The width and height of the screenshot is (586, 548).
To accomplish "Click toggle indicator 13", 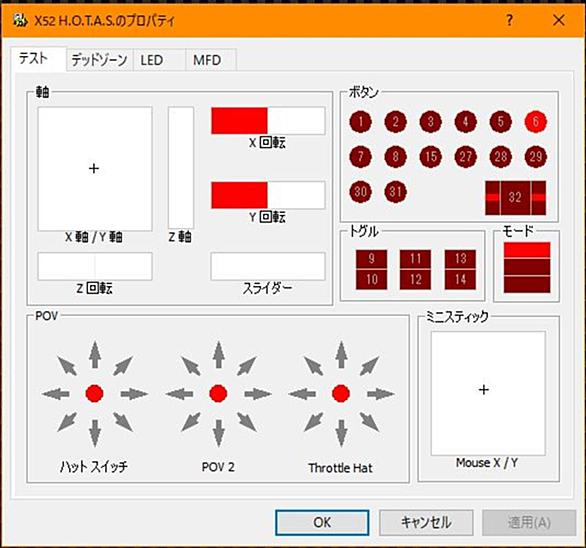I will [x=460, y=259].
